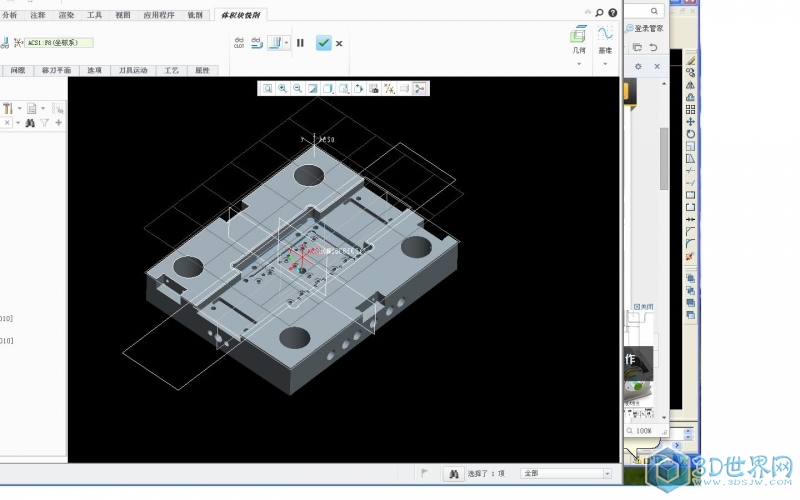Select the Erase tool in AutoCAD toolbar
This screenshot has width=800, height=500.
tap(690, 61)
